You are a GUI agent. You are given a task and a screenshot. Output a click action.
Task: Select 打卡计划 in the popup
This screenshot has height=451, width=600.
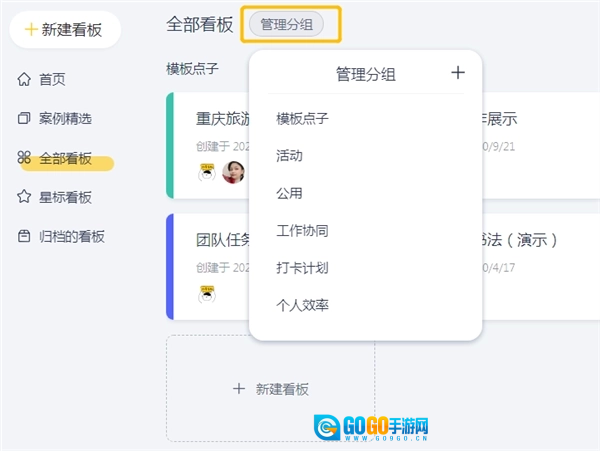(x=302, y=268)
